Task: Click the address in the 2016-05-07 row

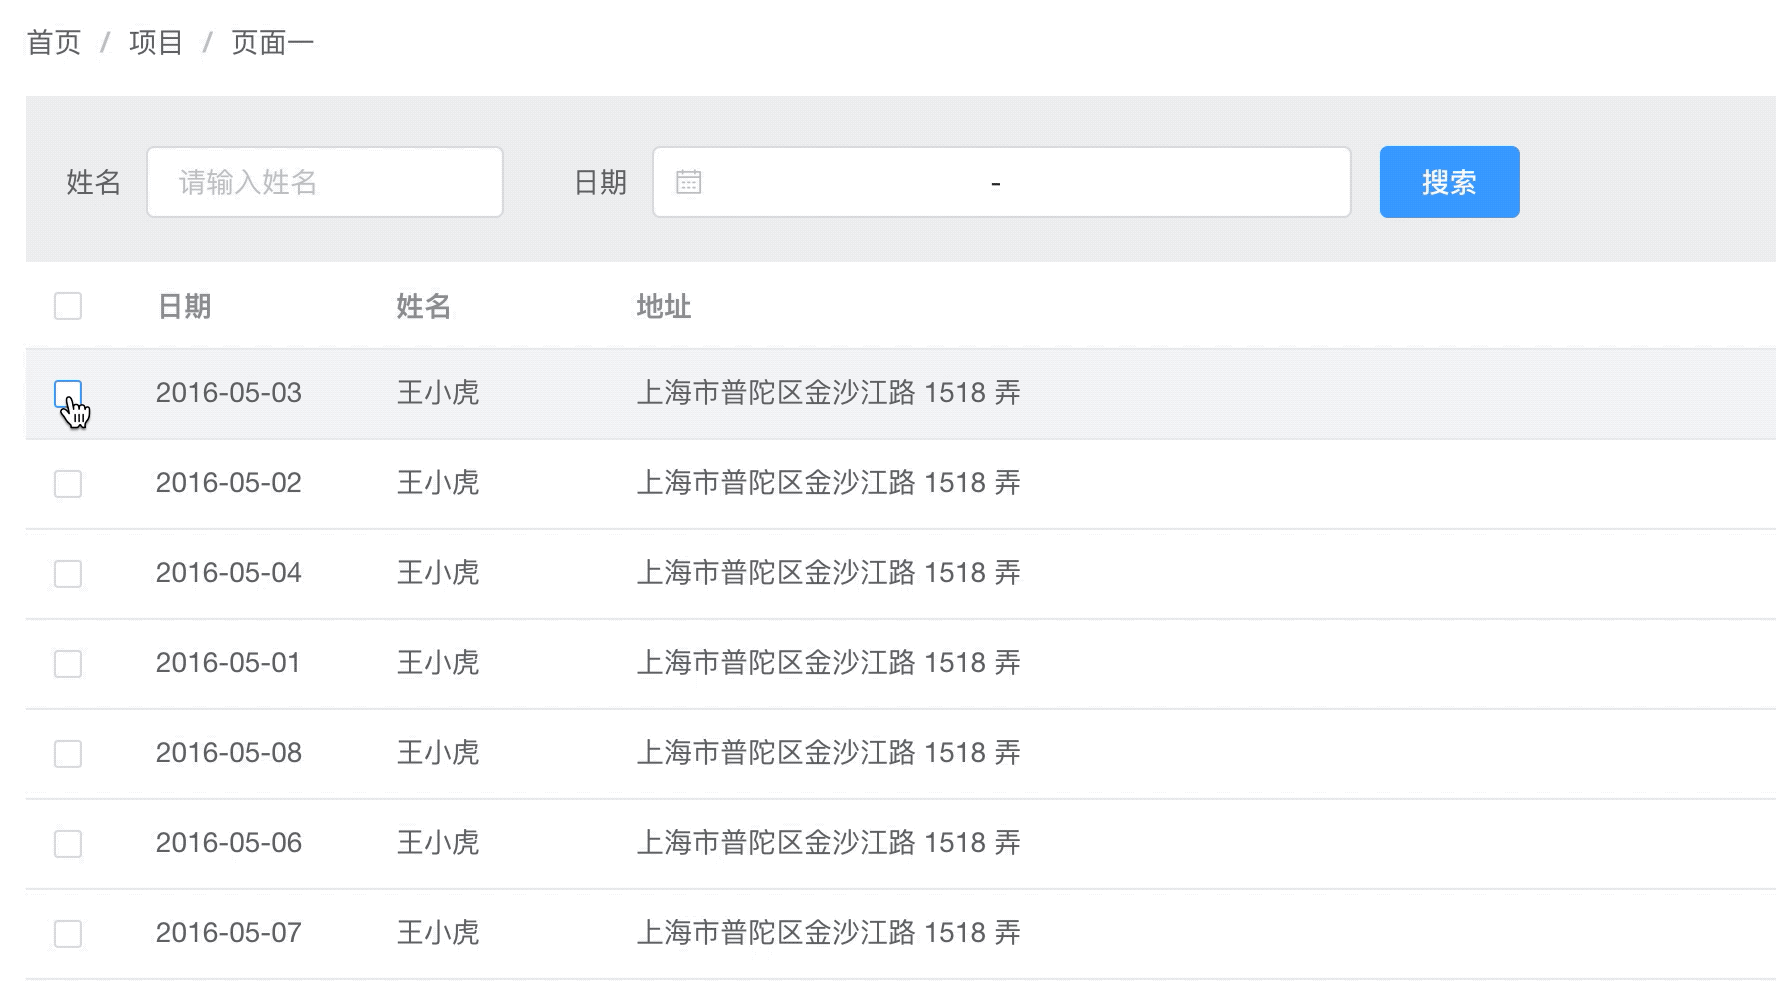Action: tap(829, 933)
